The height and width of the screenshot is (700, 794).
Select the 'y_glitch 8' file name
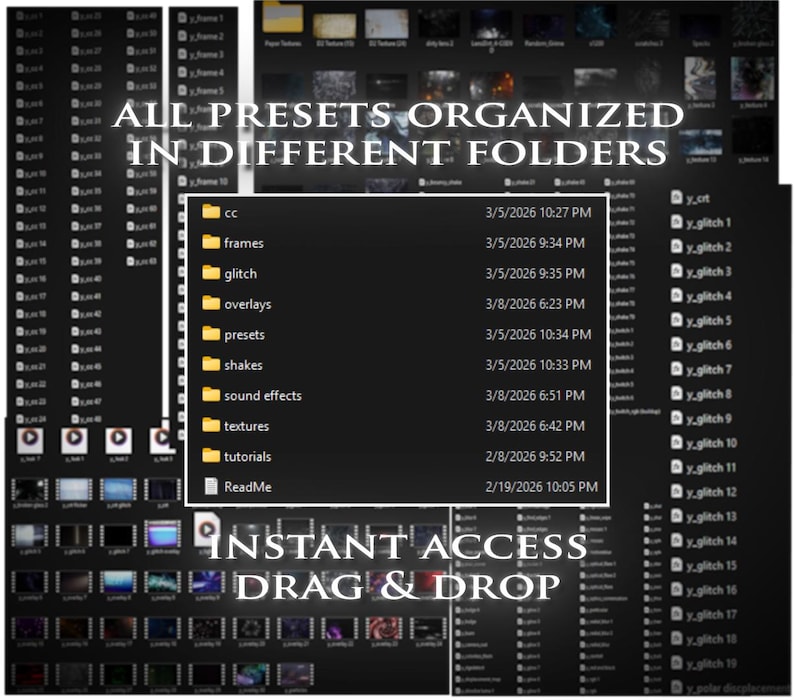[x=708, y=395]
